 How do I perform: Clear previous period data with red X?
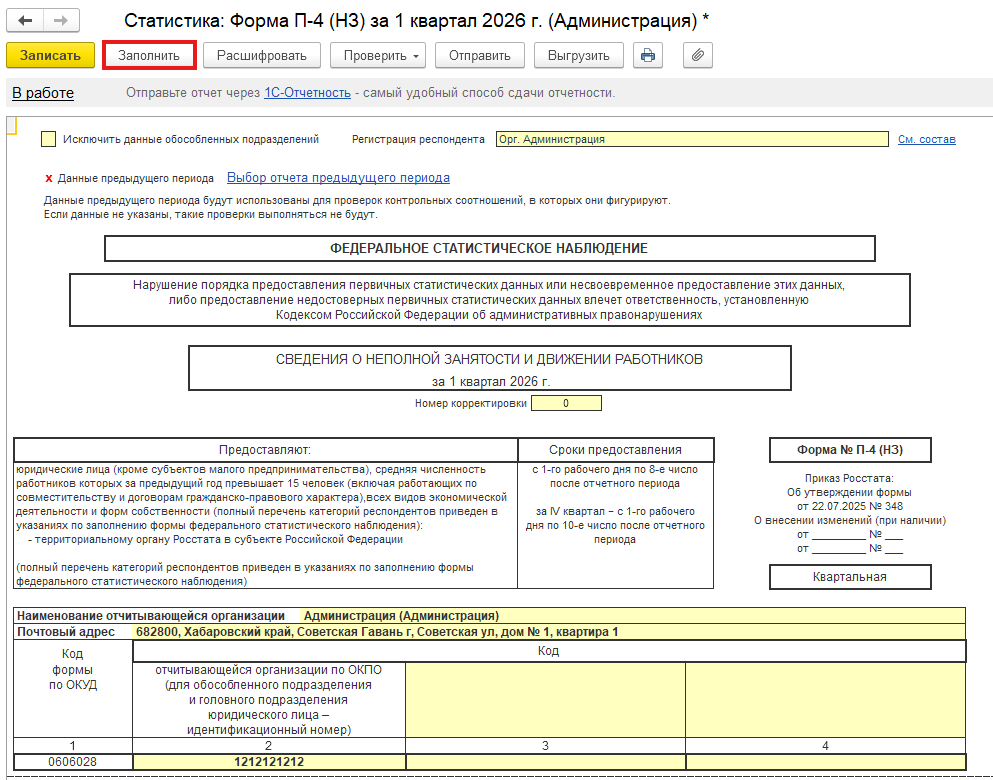(49, 179)
